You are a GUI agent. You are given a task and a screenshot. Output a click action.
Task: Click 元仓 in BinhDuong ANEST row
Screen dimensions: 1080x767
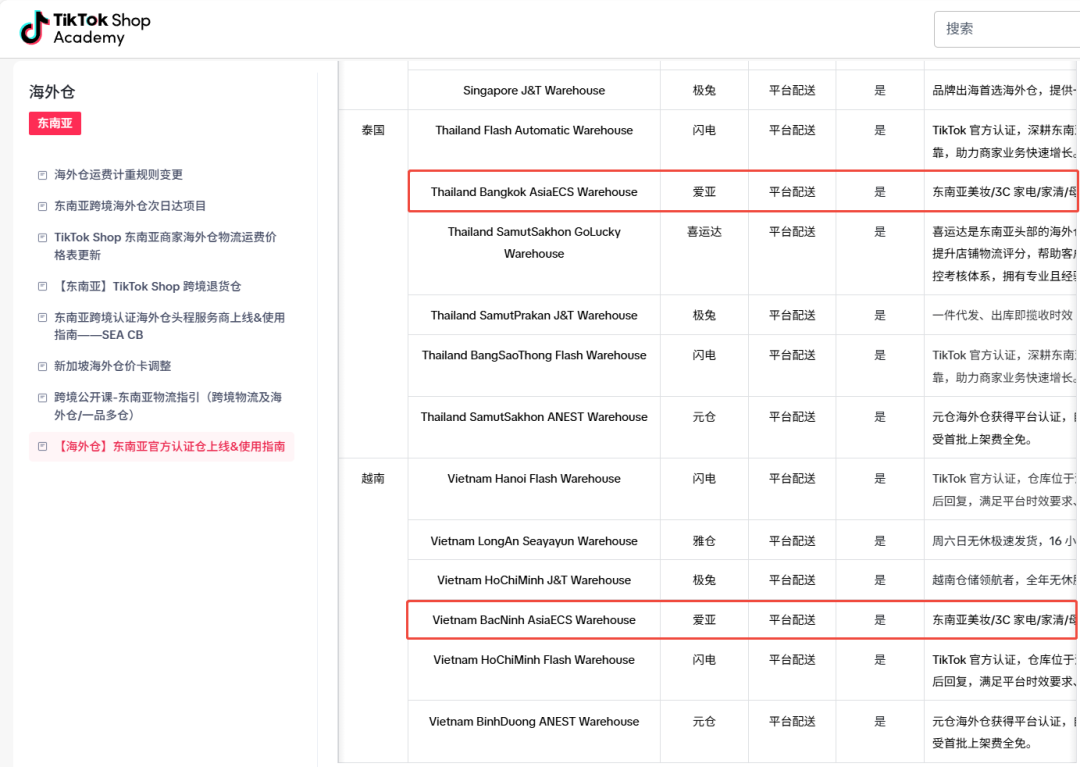click(704, 722)
